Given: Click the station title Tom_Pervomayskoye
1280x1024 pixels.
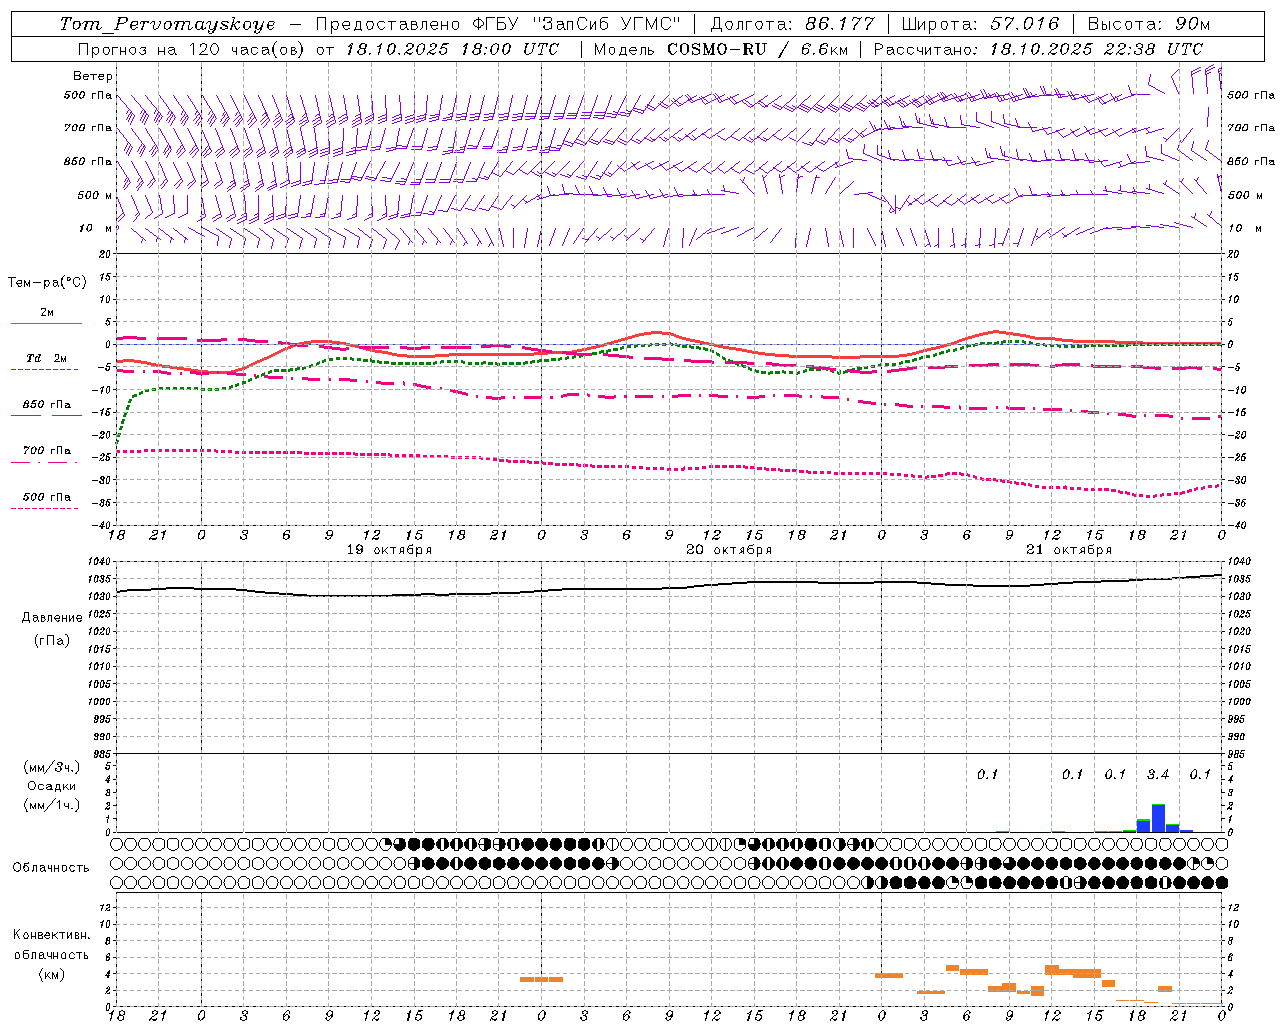Looking at the screenshot, I should tap(168, 24).
